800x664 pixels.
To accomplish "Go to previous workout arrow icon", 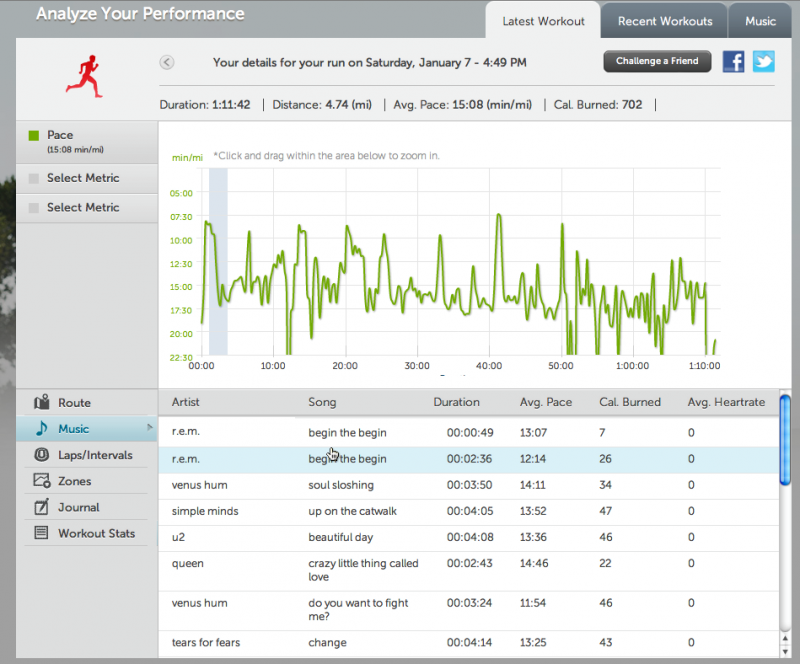I will coord(167,62).
